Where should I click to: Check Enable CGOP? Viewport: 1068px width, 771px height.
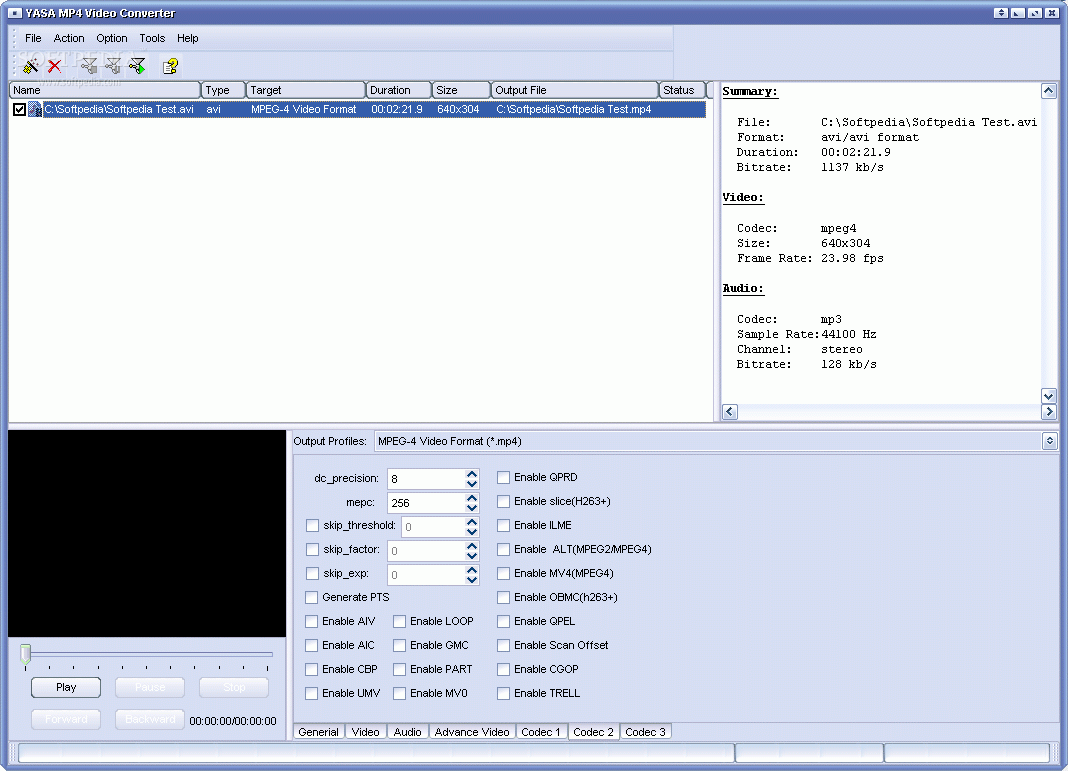[503, 670]
